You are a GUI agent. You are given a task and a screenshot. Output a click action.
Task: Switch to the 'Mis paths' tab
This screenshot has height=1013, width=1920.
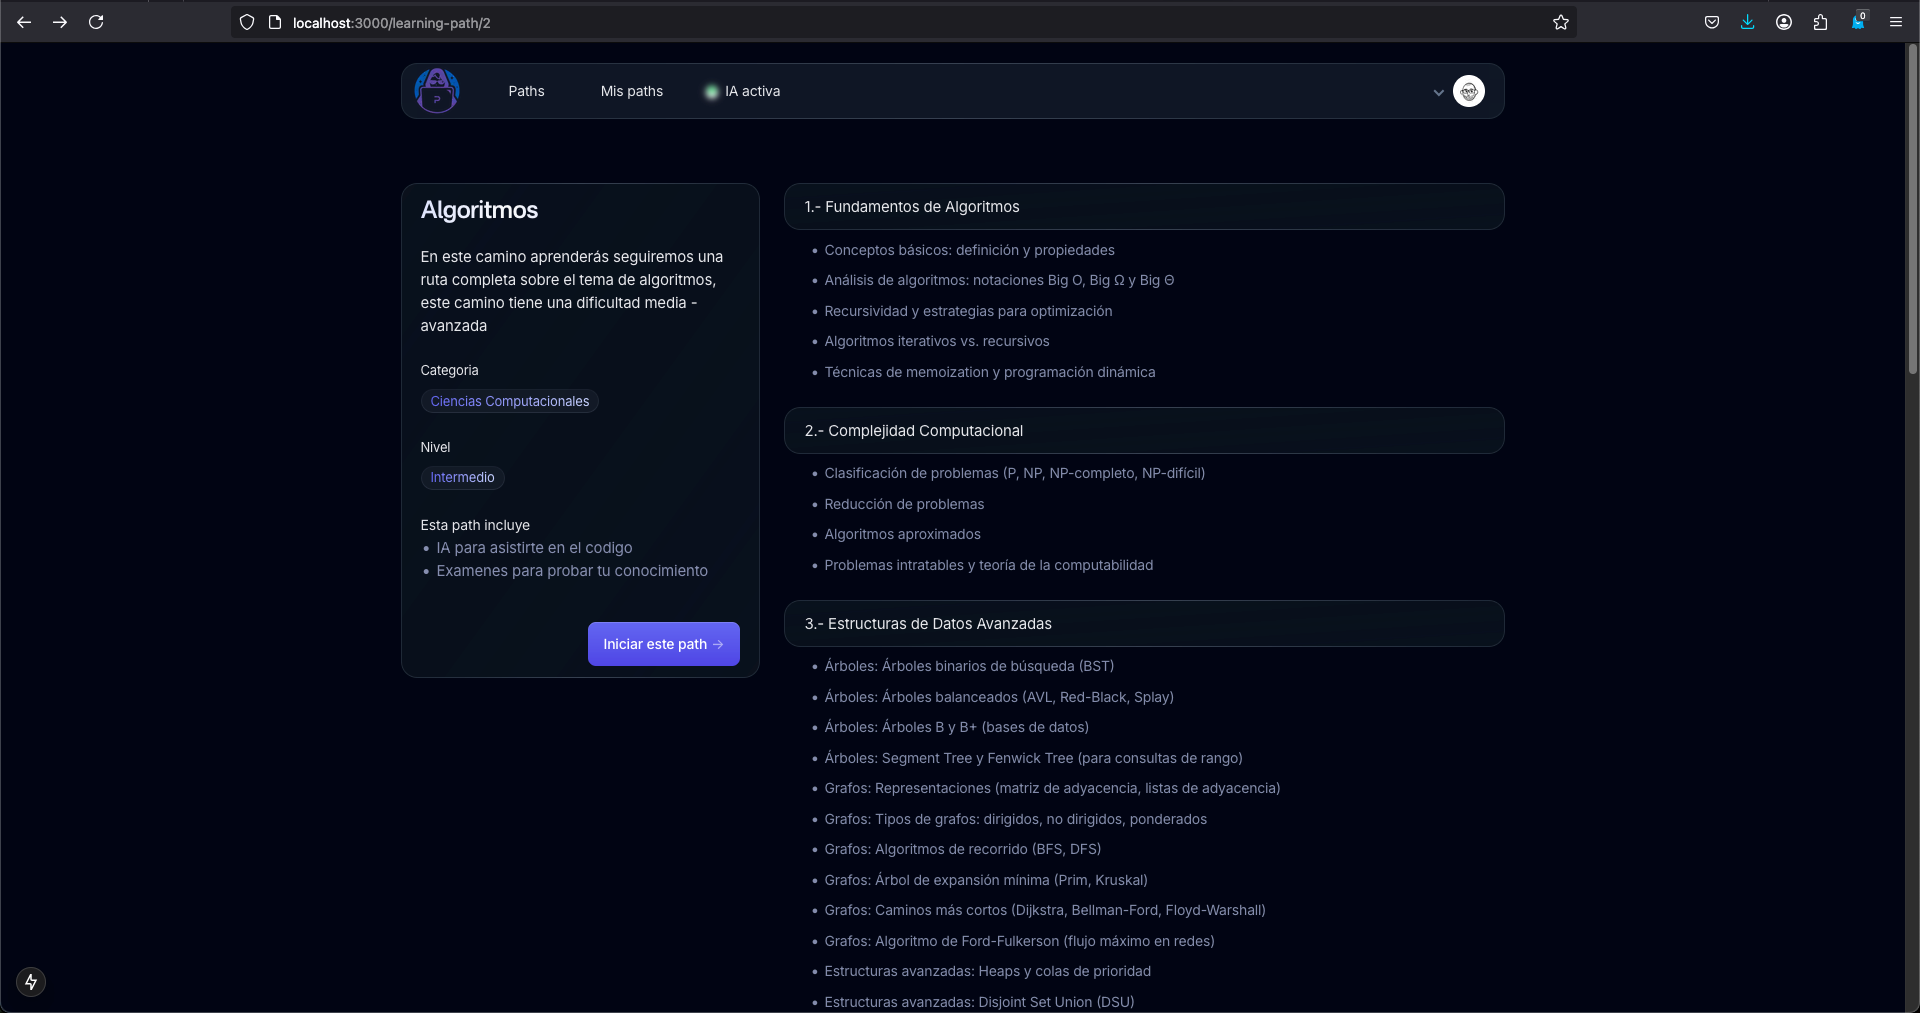tap(631, 91)
